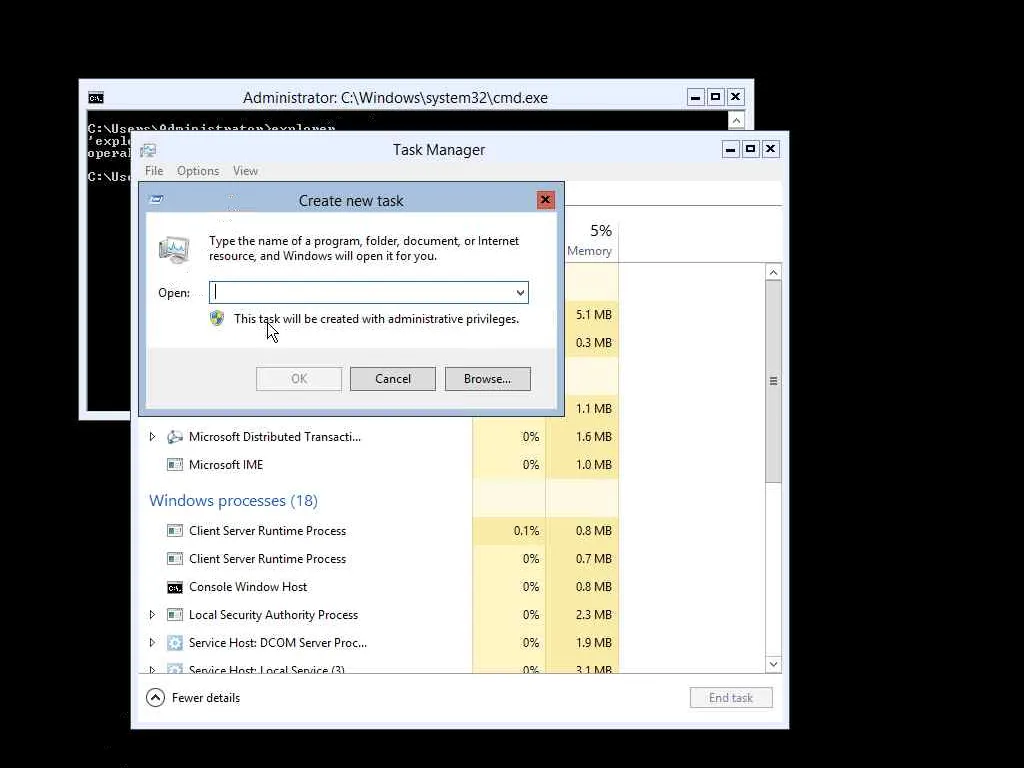The width and height of the screenshot is (1024, 768).
Task: Click the Task Manager vertical scrollbar thumb
Action: click(x=773, y=382)
